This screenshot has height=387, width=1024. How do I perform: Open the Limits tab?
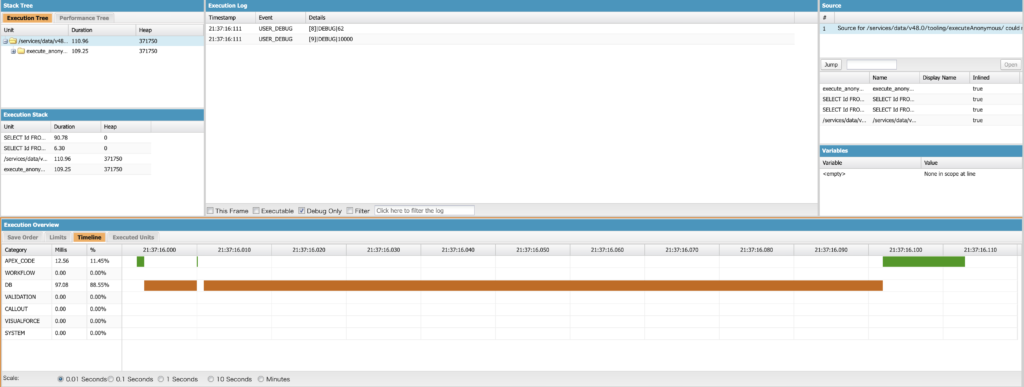point(58,237)
